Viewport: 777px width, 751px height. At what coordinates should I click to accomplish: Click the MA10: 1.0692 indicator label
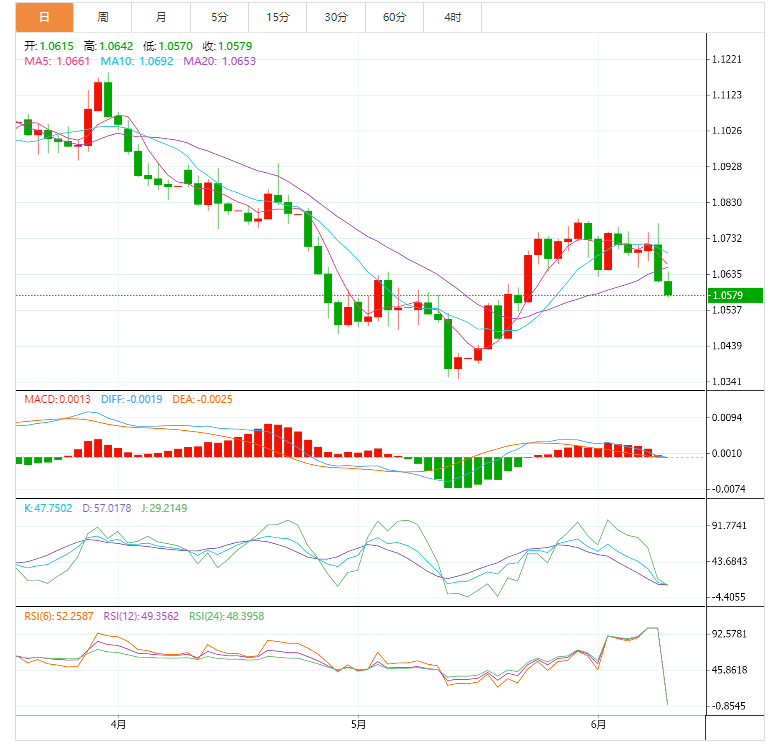[137, 61]
